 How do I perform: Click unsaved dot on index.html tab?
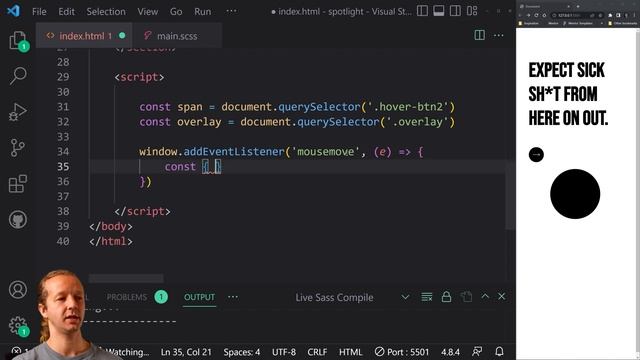point(122,36)
